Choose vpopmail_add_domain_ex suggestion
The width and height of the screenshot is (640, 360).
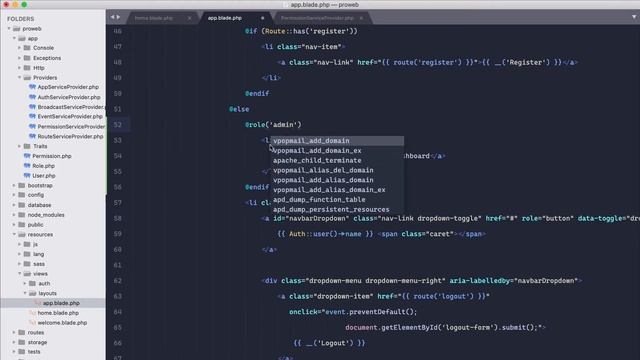[x=337, y=151]
